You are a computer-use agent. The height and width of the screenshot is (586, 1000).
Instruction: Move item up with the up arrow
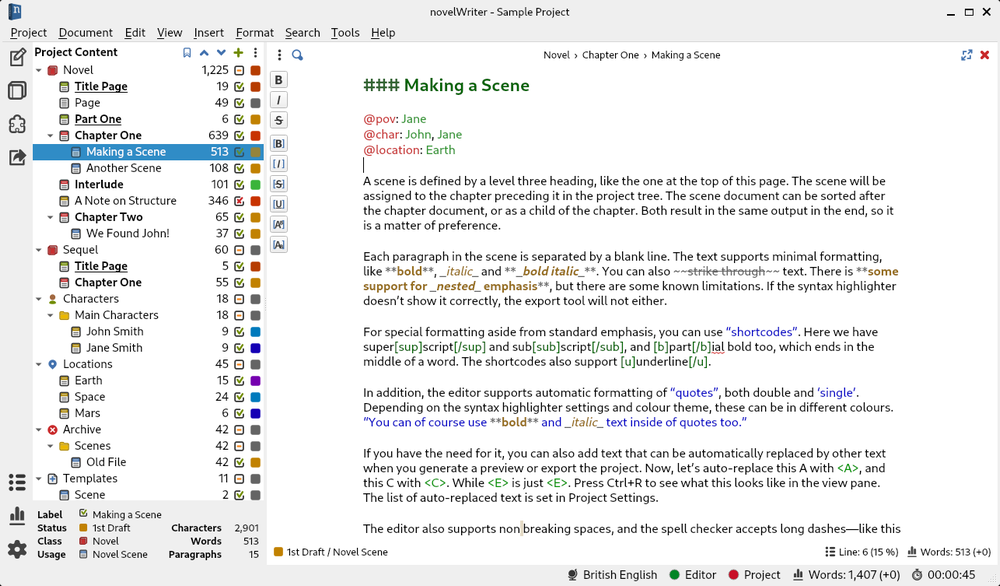(204, 52)
